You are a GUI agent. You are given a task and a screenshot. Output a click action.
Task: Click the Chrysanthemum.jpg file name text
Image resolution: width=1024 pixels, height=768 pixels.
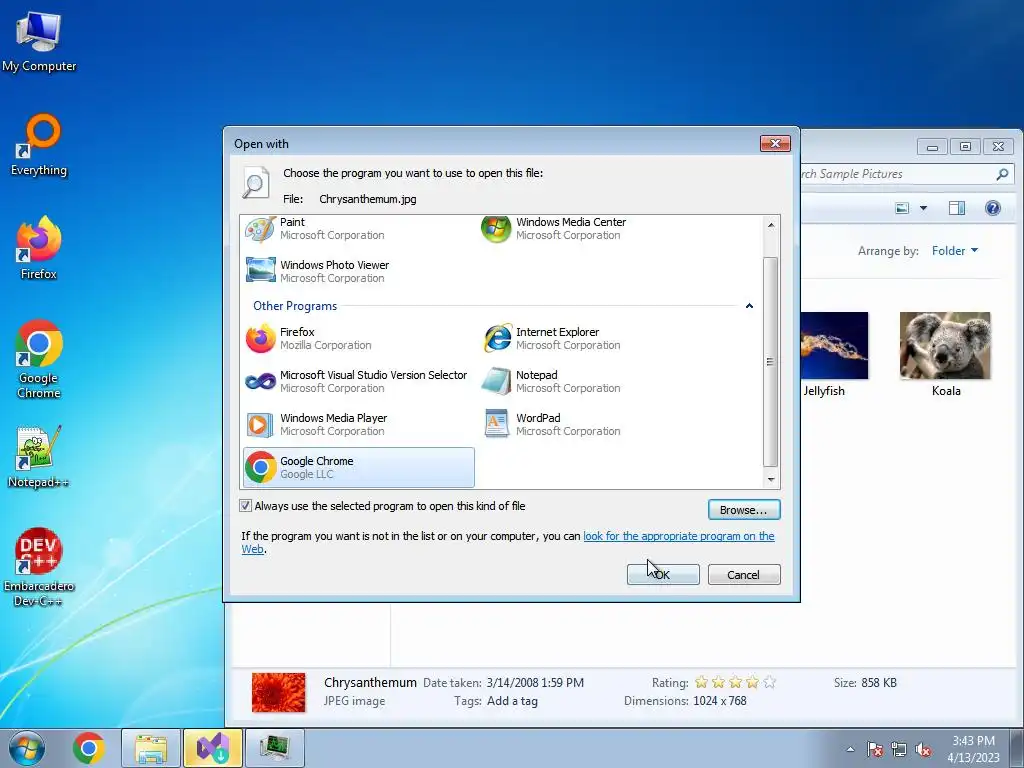368,199
